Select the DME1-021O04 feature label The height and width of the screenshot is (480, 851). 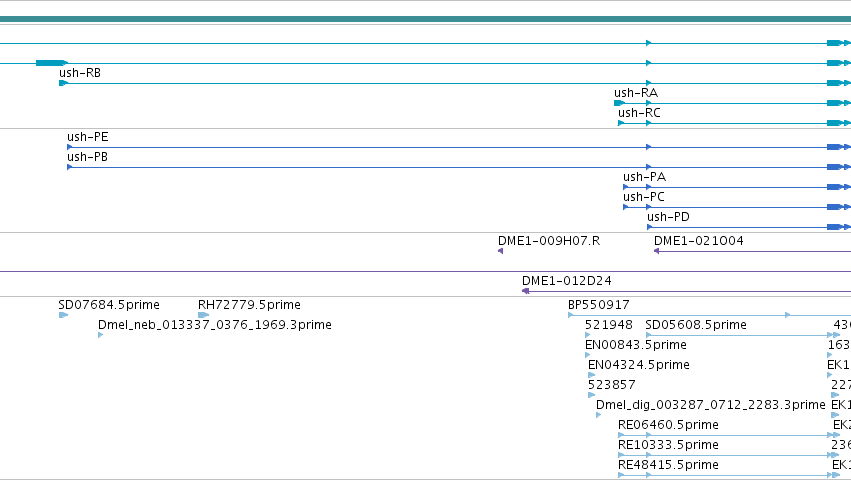point(698,241)
